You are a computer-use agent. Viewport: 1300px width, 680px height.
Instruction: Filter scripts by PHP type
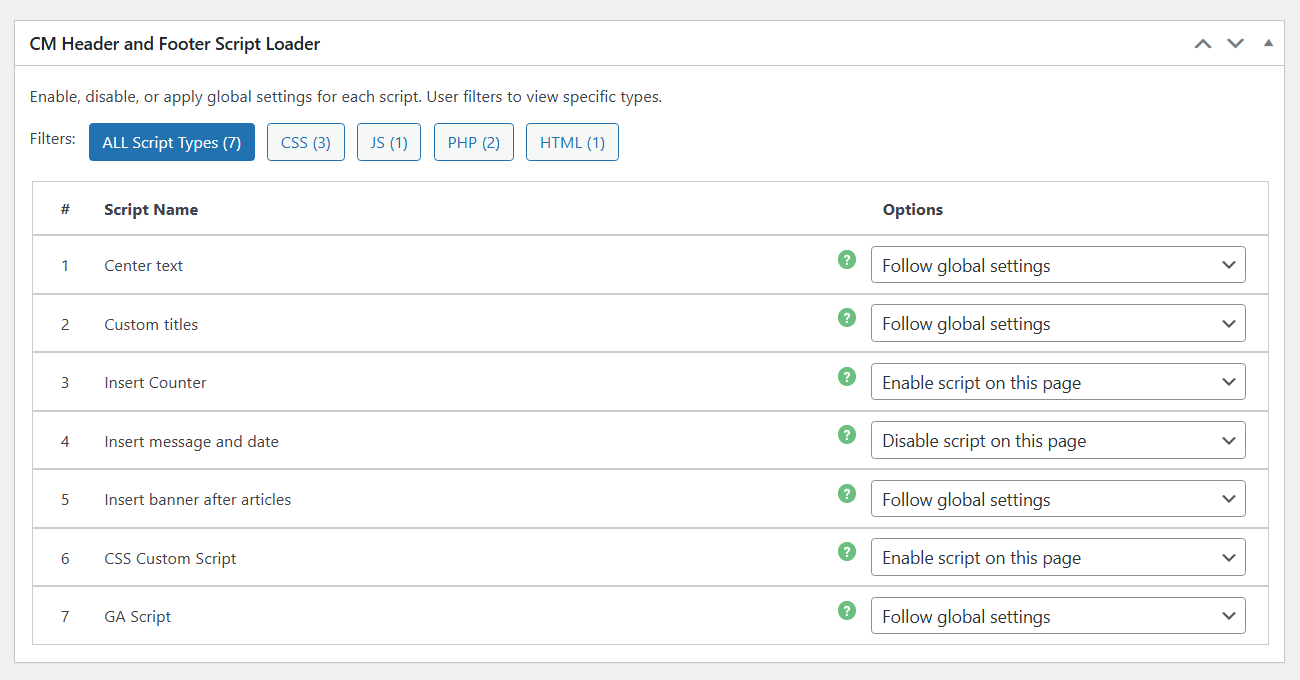(x=474, y=142)
